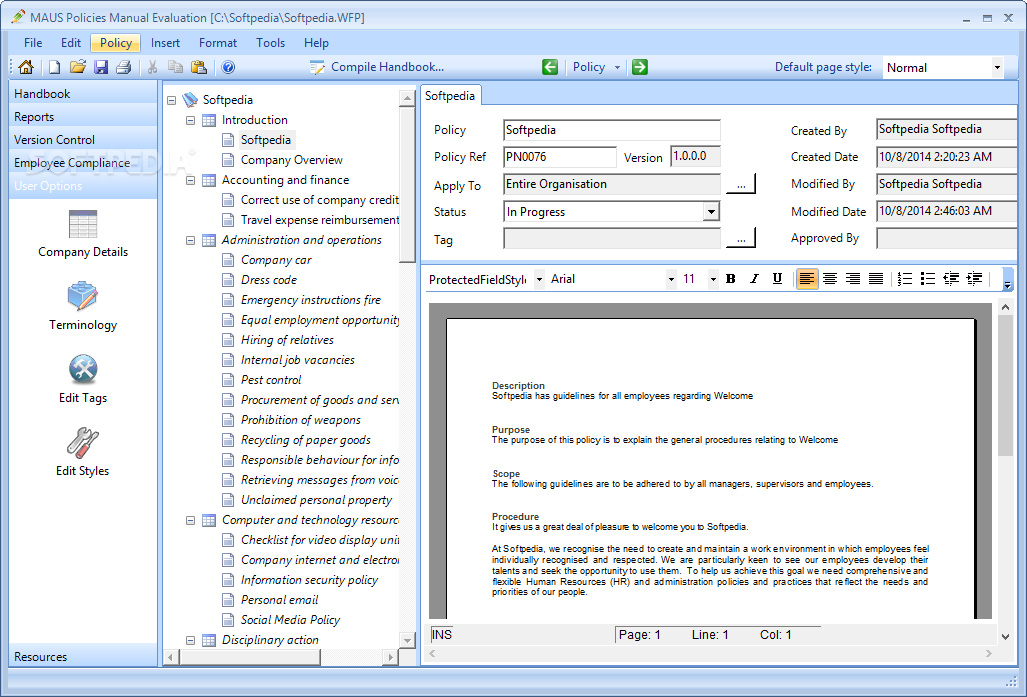
Task: Click in the Policy name field
Action: (612, 130)
